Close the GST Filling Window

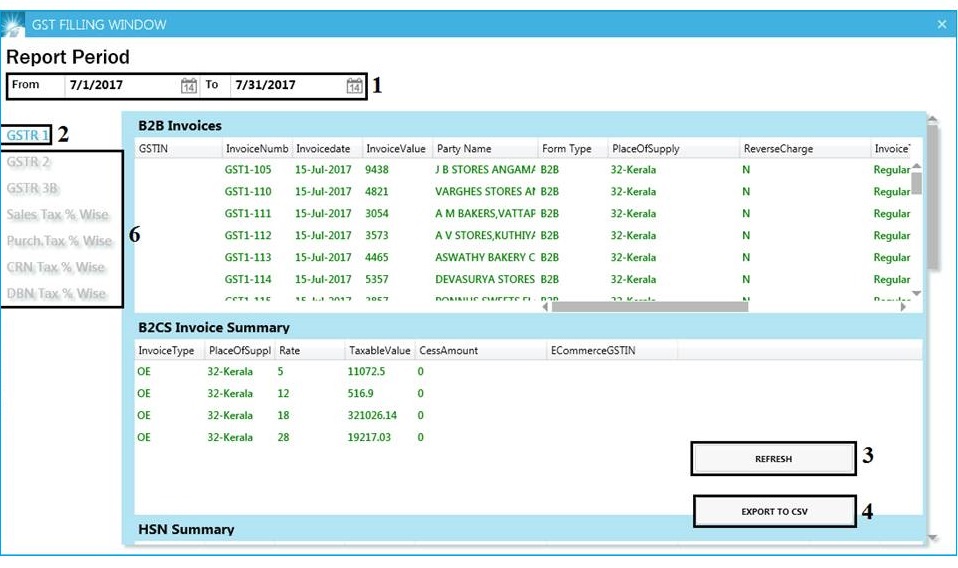(x=942, y=24)
